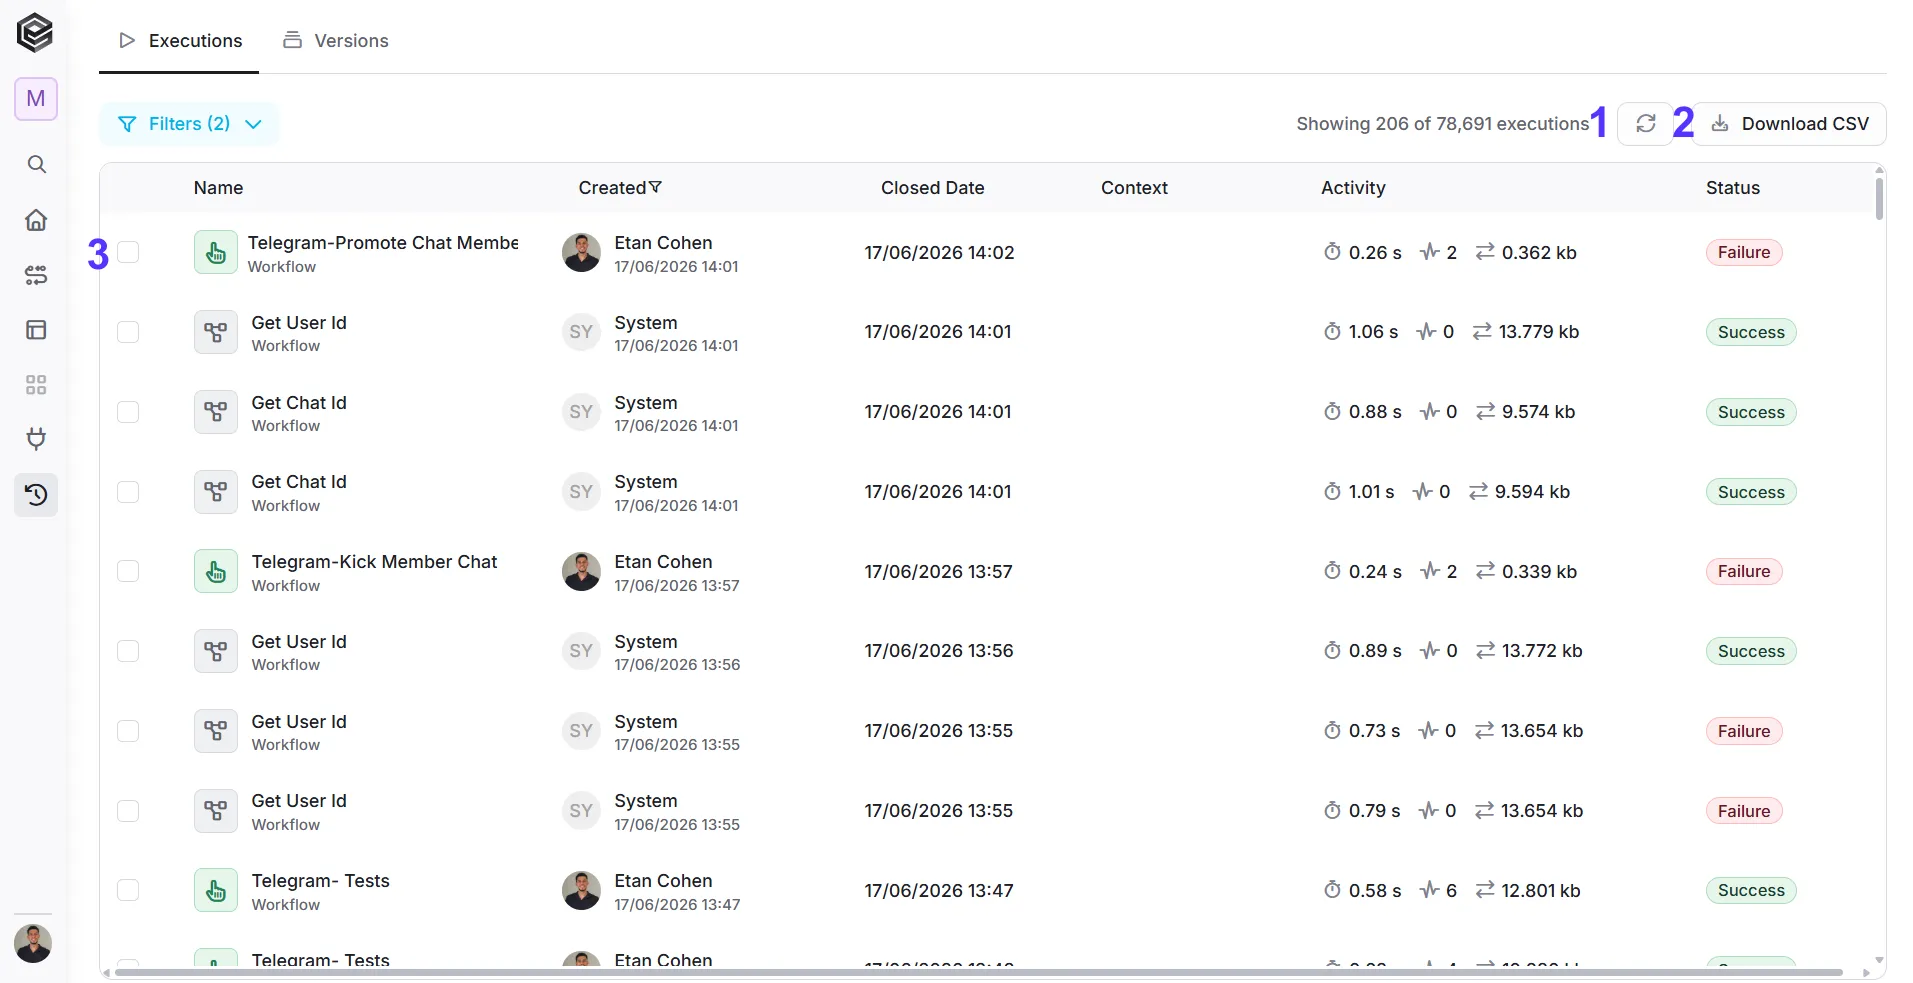Screen dimensions: 1913x983
Task: Expand the Filters (2) dropdown
Action: 189,124
